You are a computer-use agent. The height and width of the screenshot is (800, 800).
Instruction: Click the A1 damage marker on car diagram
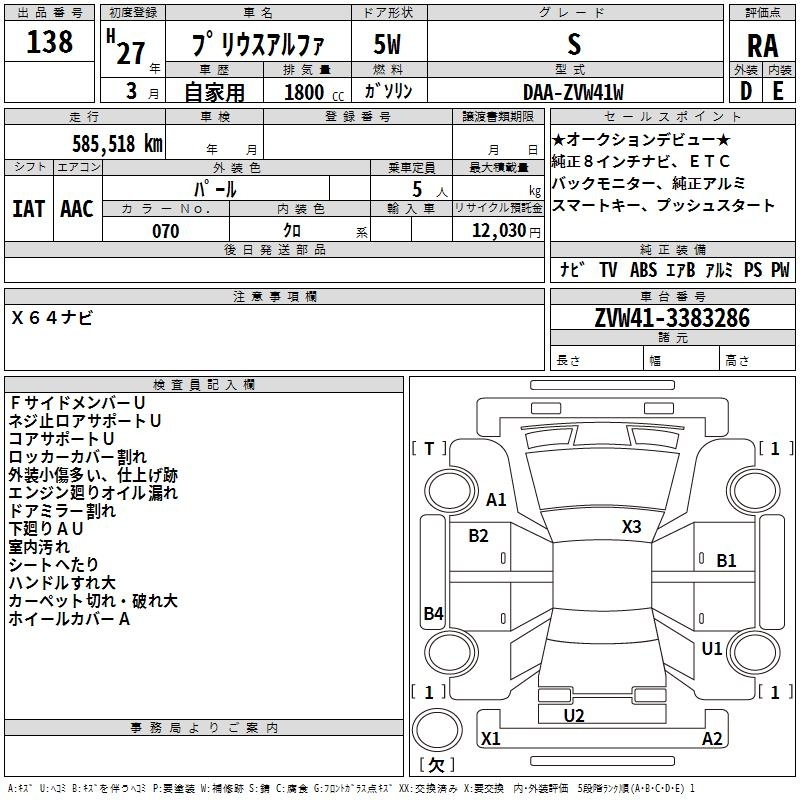pos(497,500)
